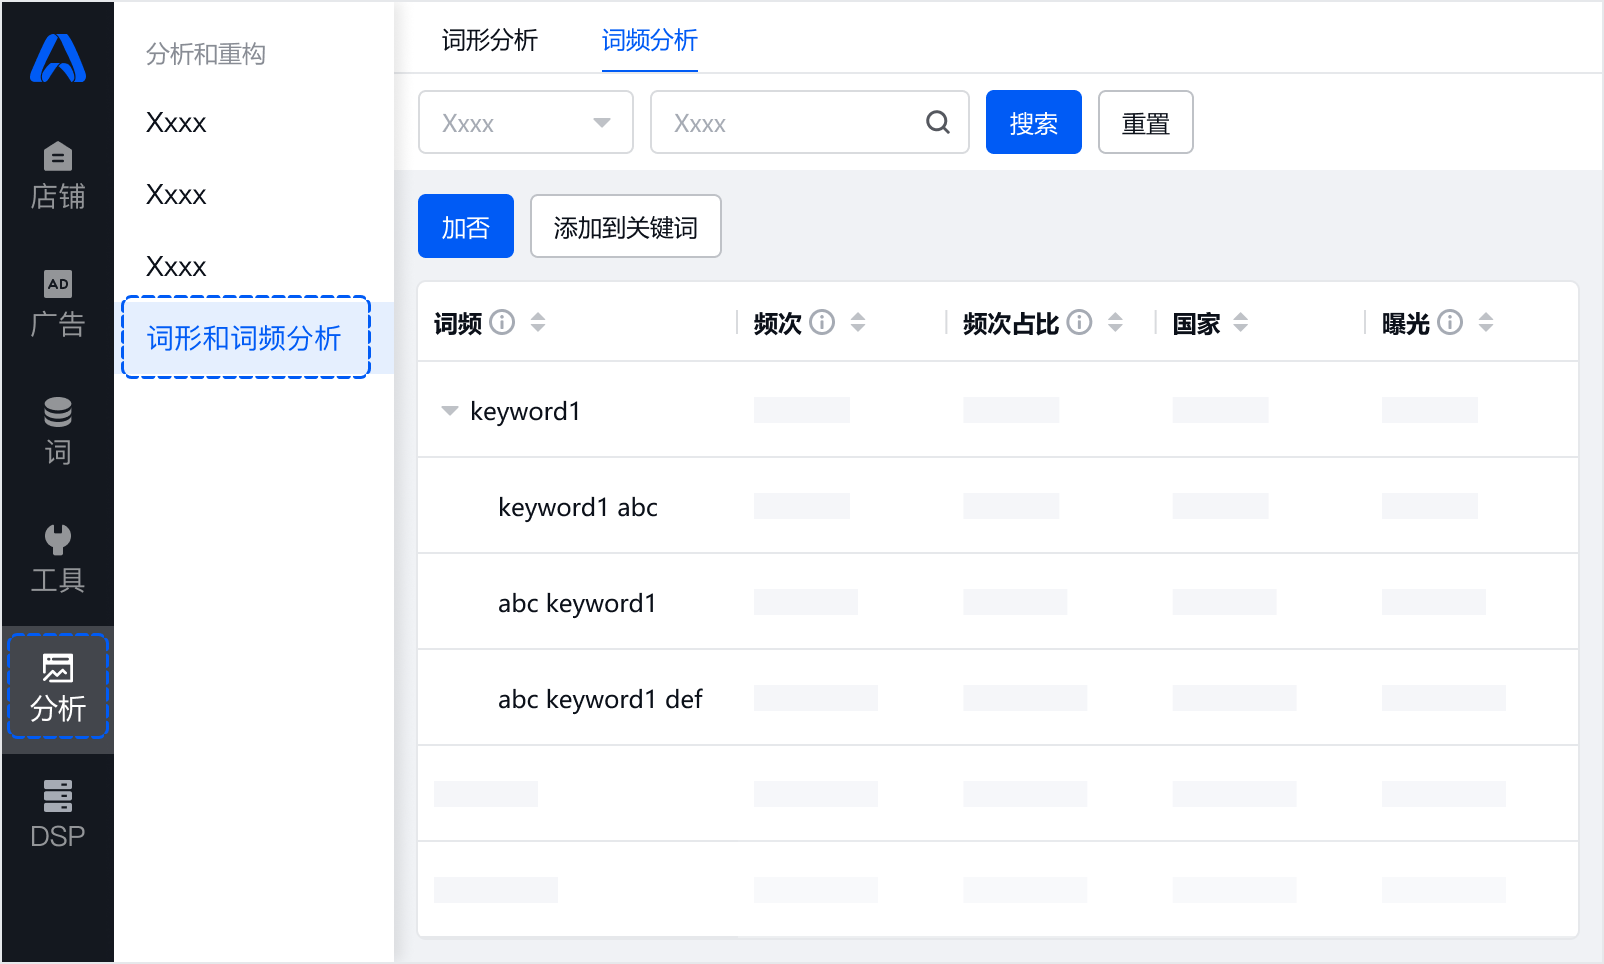
Task: Click the 重置 reset button
Action: tap(1146, 122)
